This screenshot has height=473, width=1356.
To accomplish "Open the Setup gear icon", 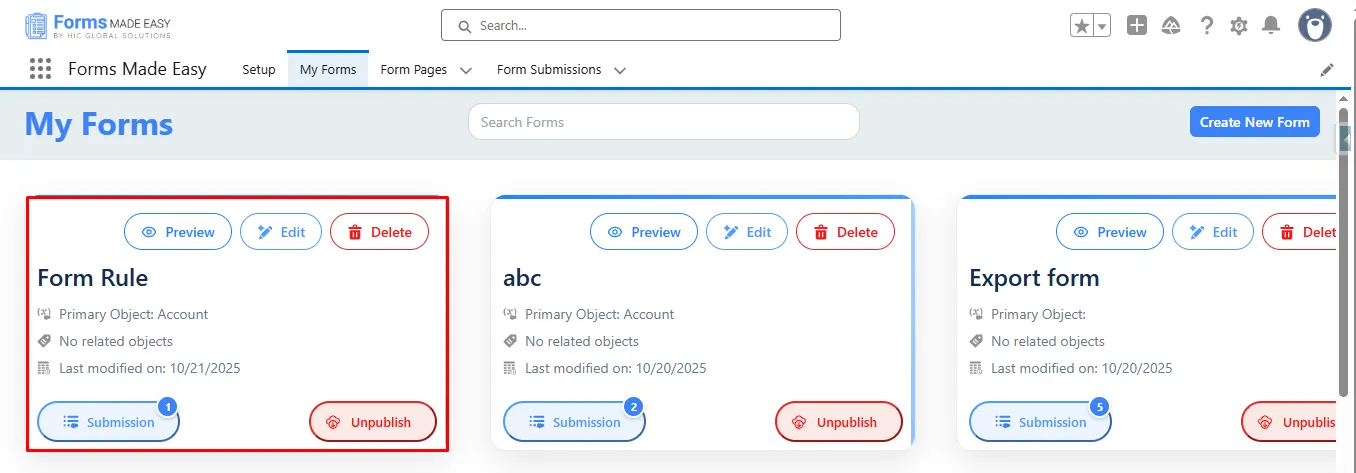I will [x=1239, y=26].
